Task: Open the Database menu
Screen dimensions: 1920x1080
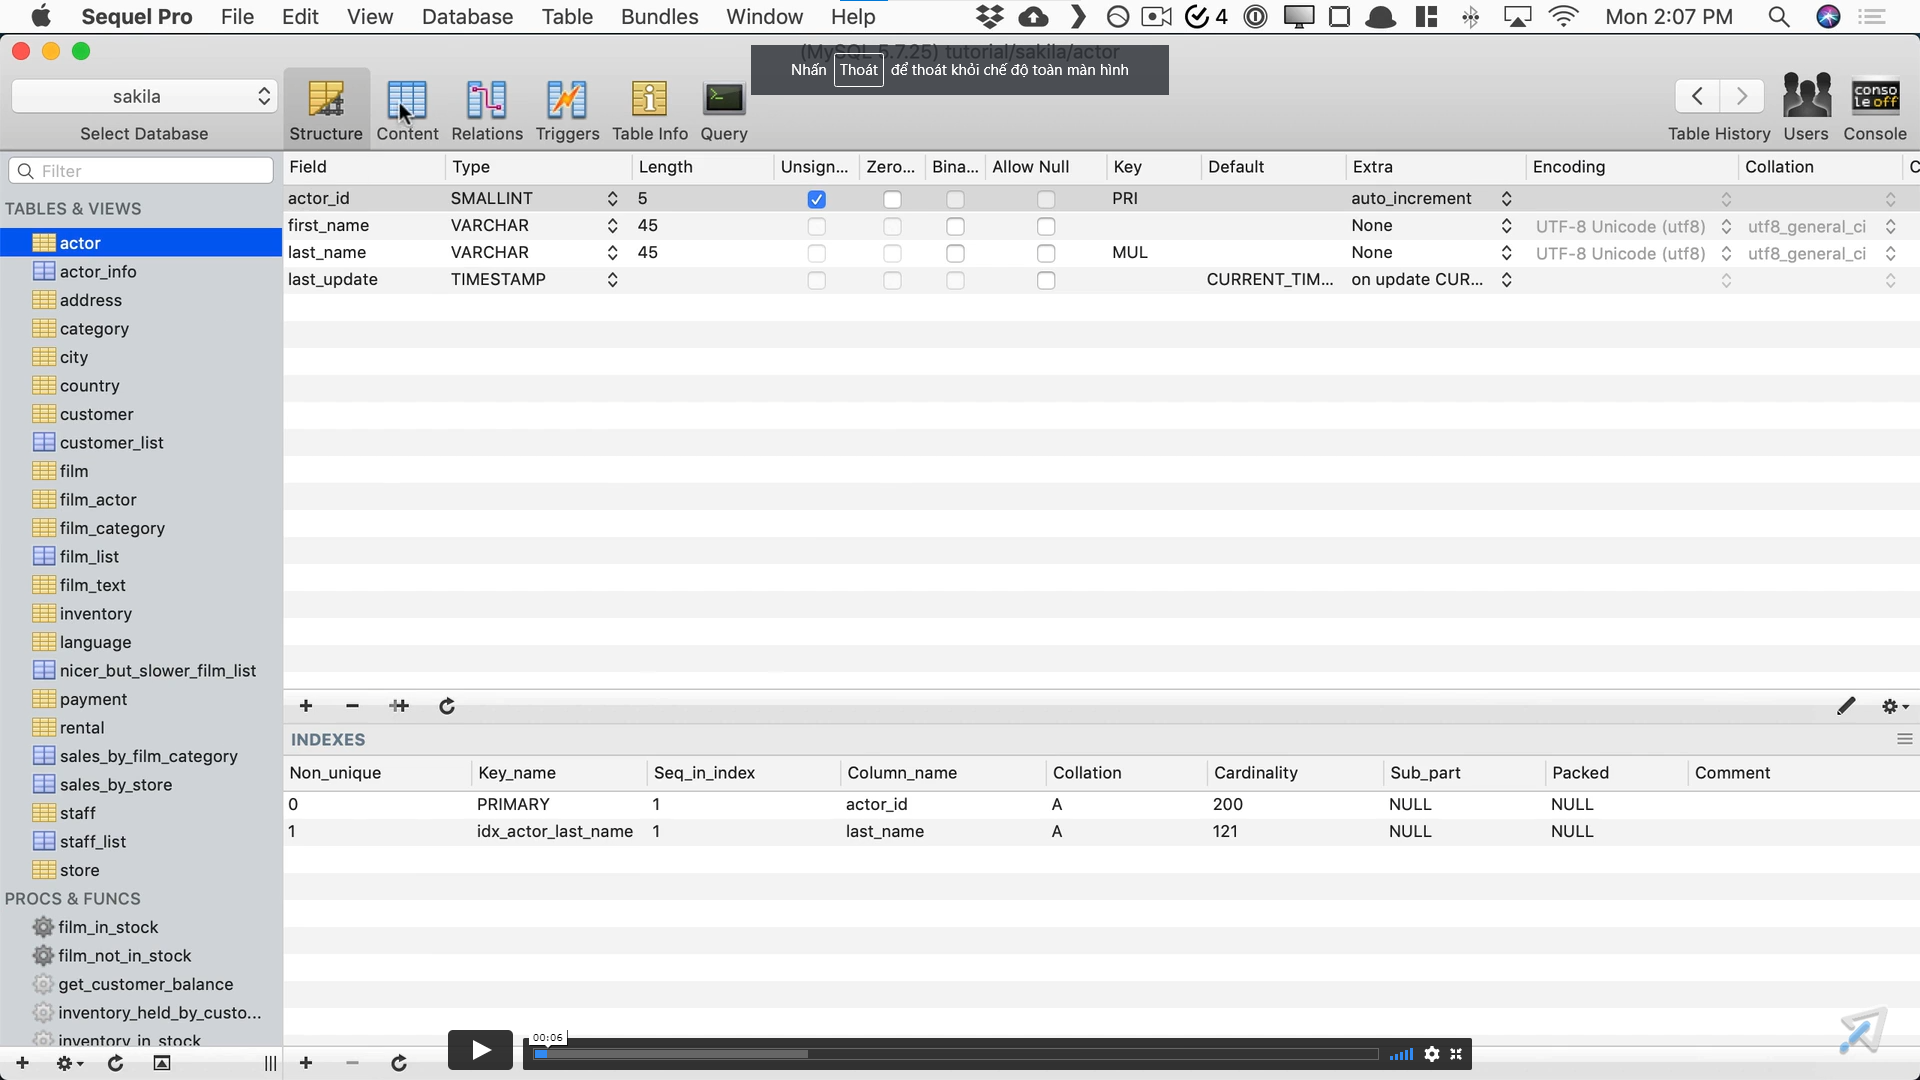Action: 467,17
